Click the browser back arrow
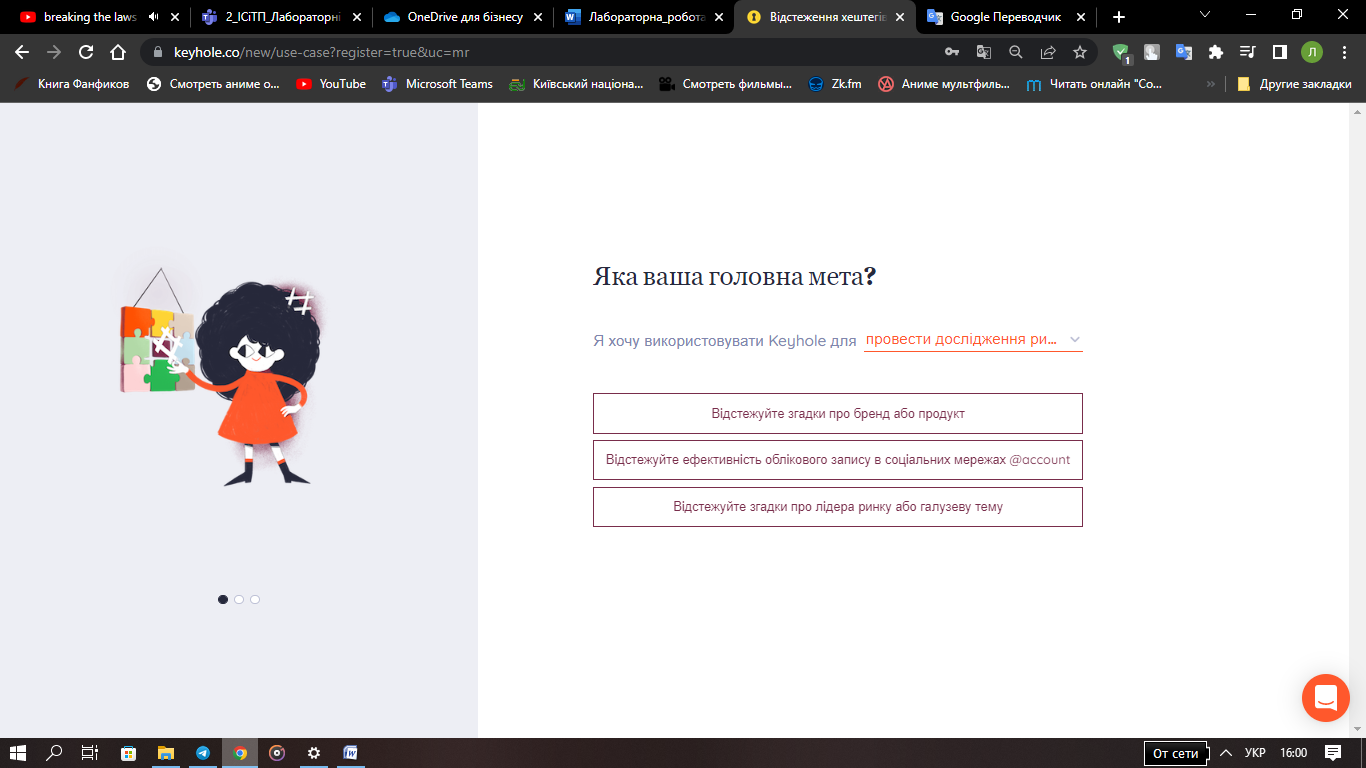 [x=22, y=52]
